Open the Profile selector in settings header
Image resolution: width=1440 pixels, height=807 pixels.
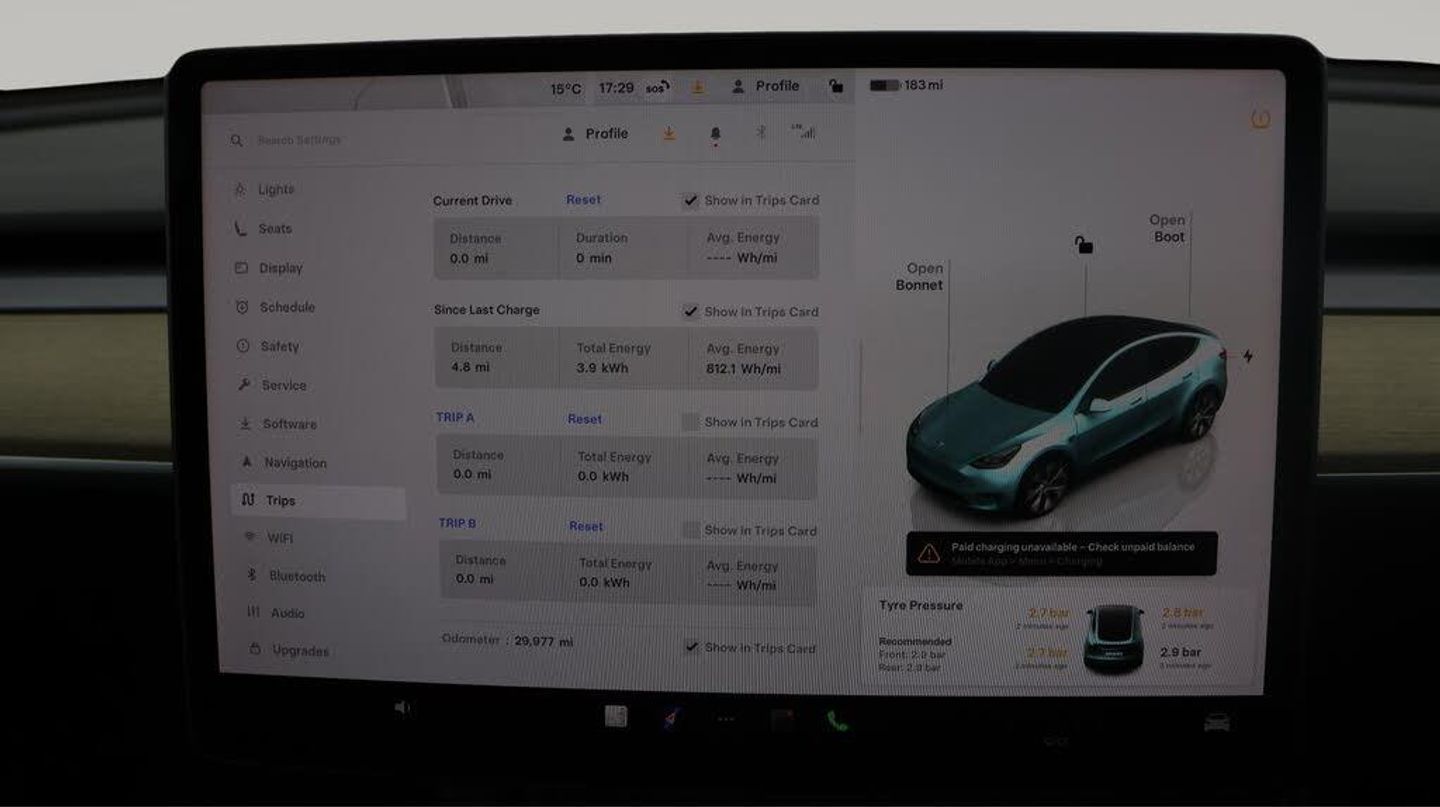coord(596,134)
